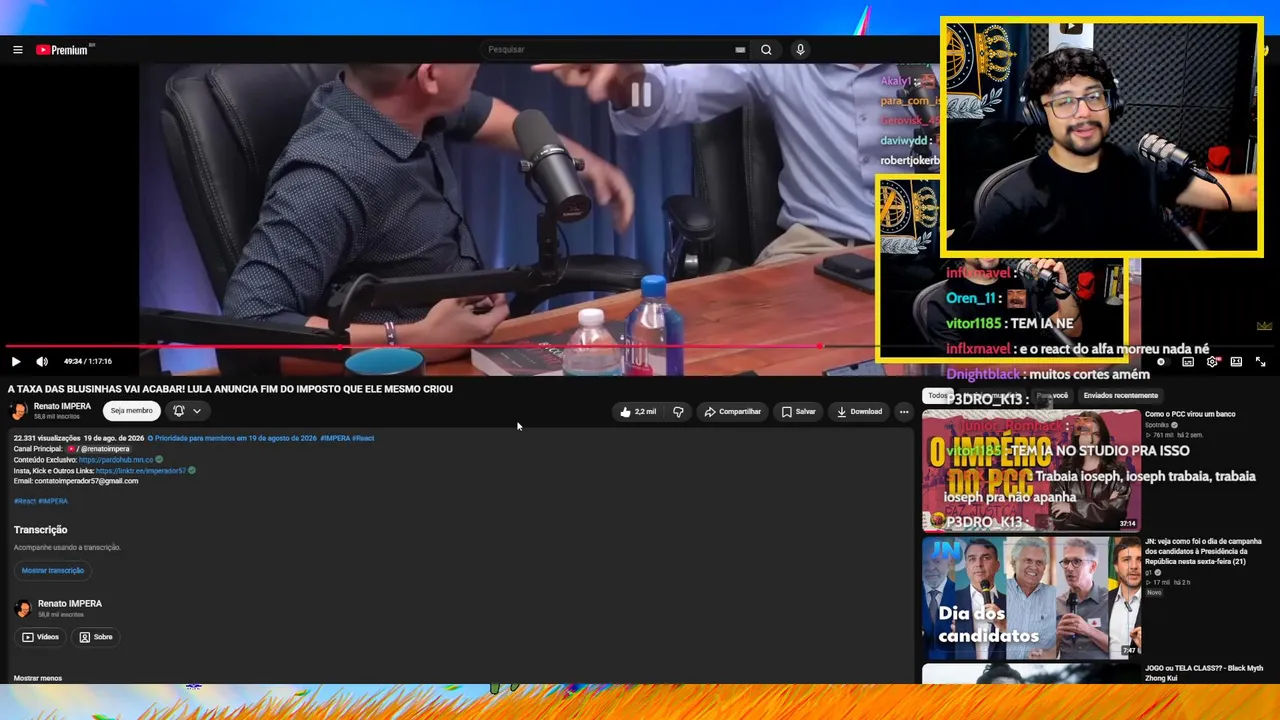Screen dimensions: 1280x720
Task: Click the Renato IMPERA channel name beside Seja membro
Action: pyautogui.click(x=62, y=407)
